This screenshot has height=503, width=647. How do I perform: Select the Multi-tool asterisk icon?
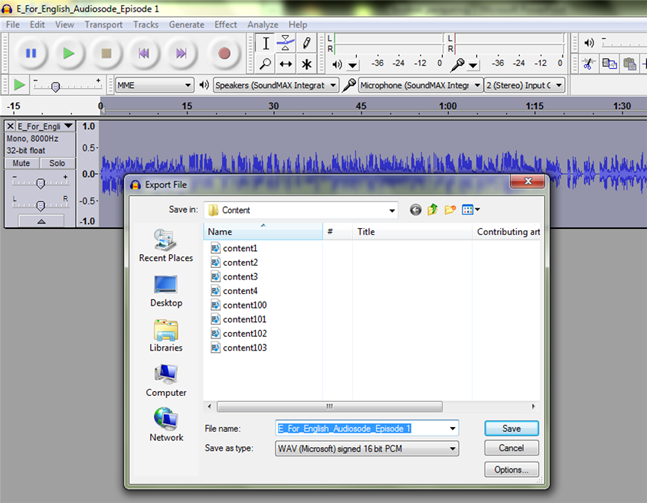tap(307, 64)
